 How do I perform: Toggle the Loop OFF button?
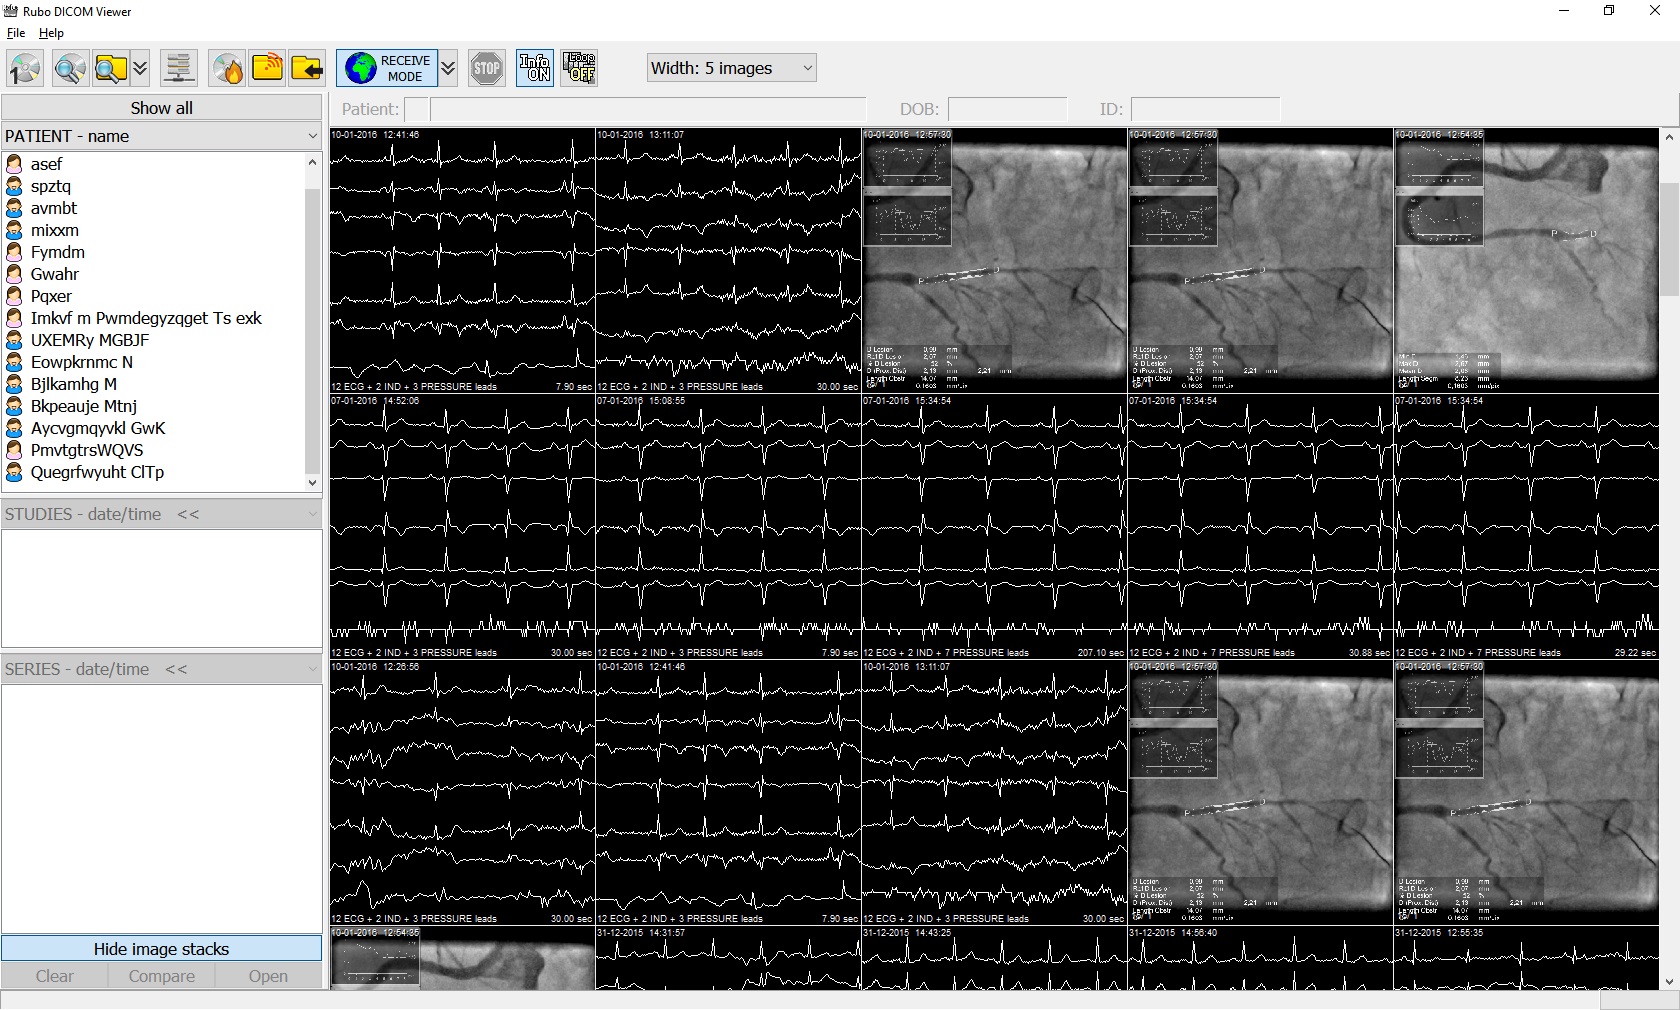[x=580, y=69]
